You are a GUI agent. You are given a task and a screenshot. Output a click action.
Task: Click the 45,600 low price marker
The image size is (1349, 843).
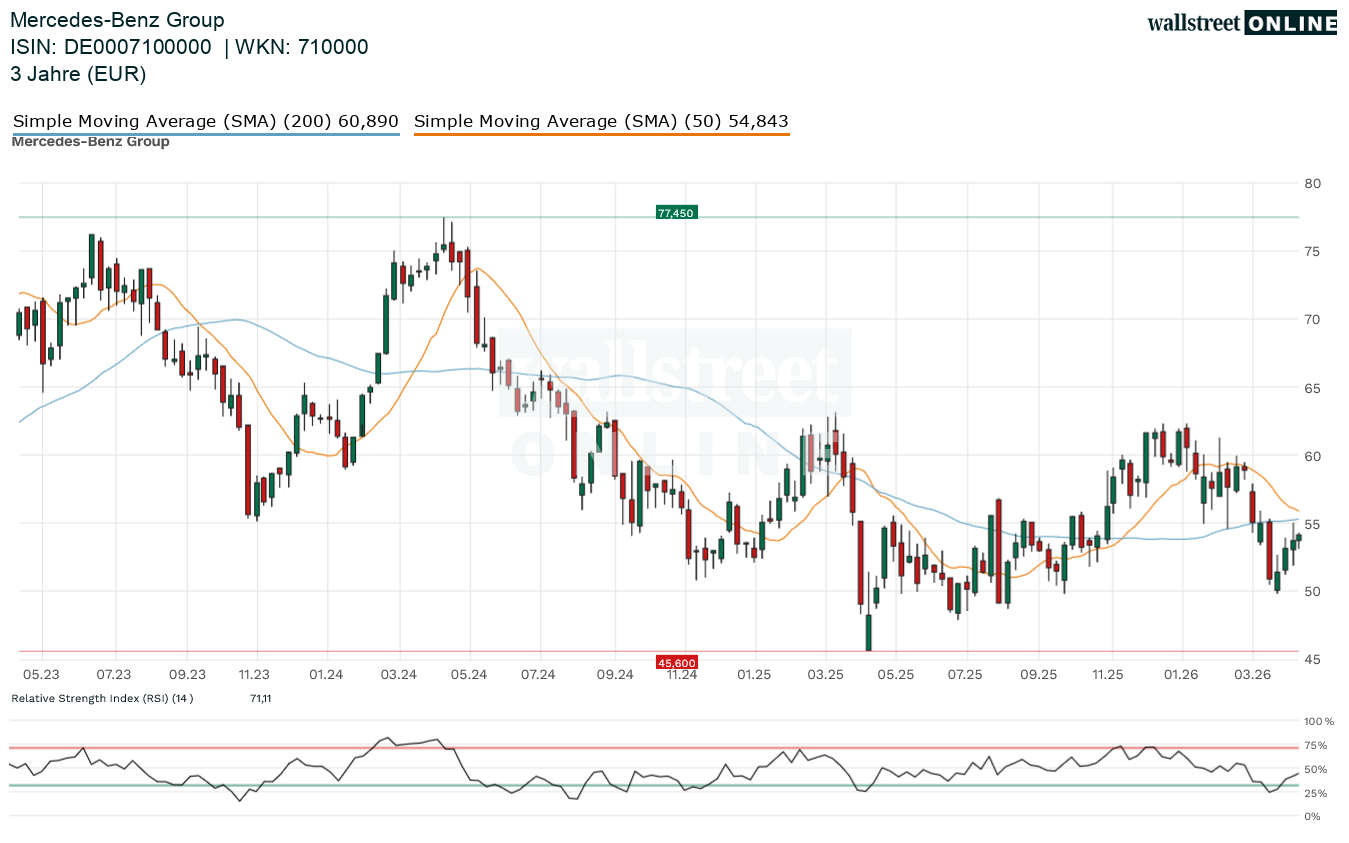click(x=677, y=661)
